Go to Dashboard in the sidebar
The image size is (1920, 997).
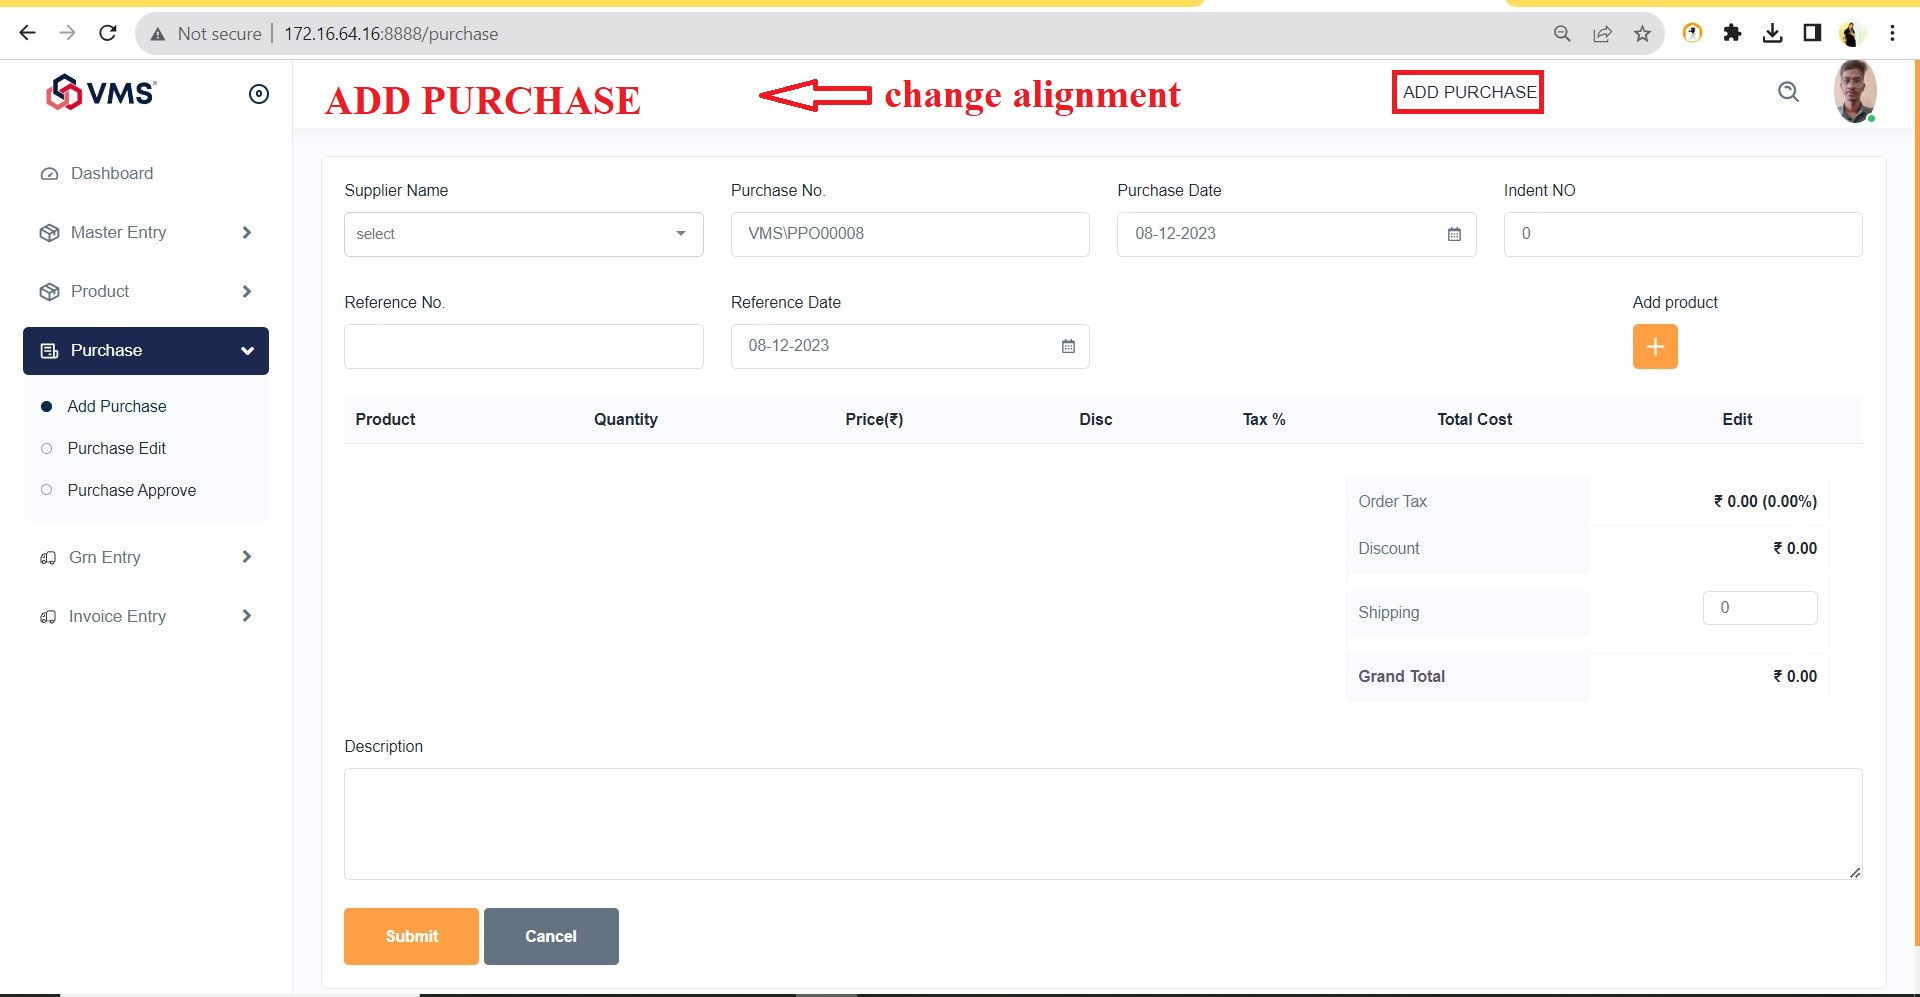(x=111, y=173)
